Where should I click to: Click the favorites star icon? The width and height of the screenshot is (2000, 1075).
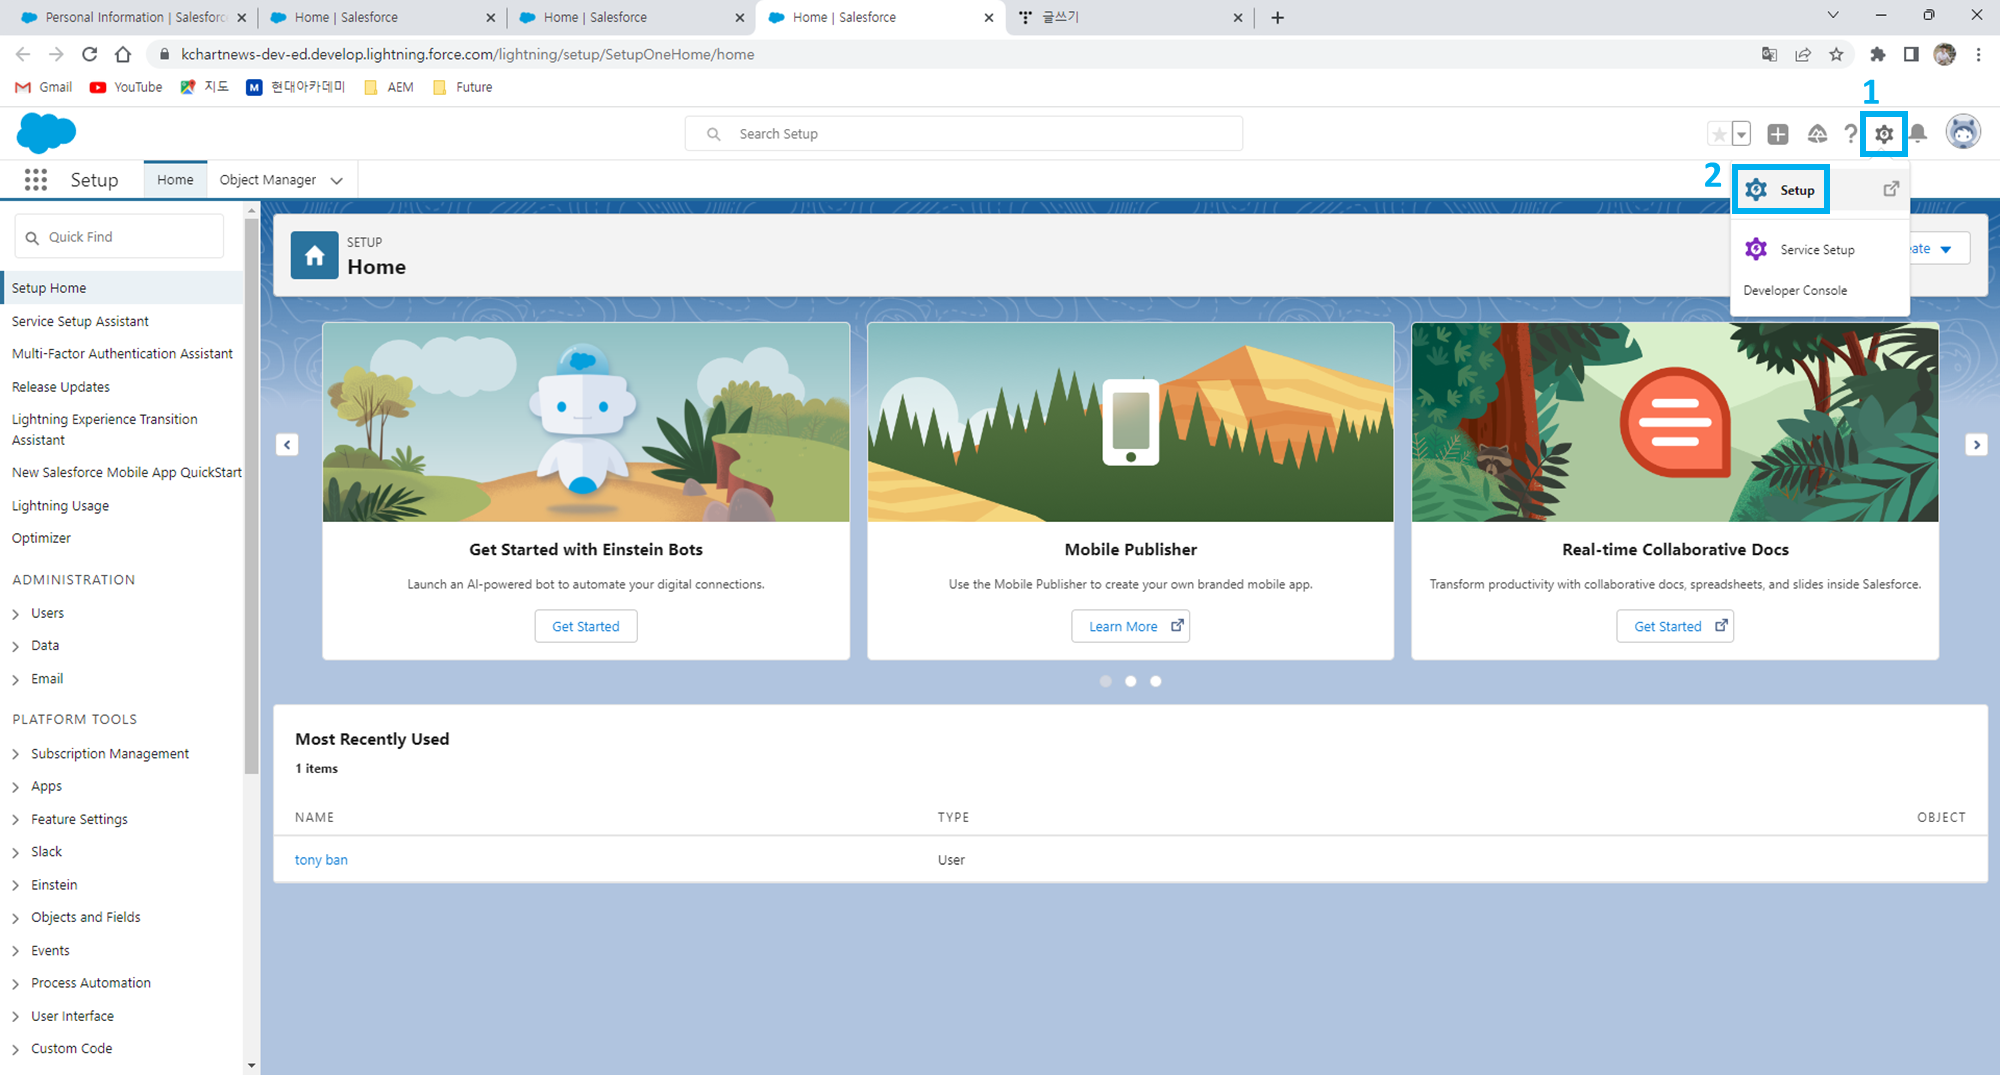coord(1719,134)
